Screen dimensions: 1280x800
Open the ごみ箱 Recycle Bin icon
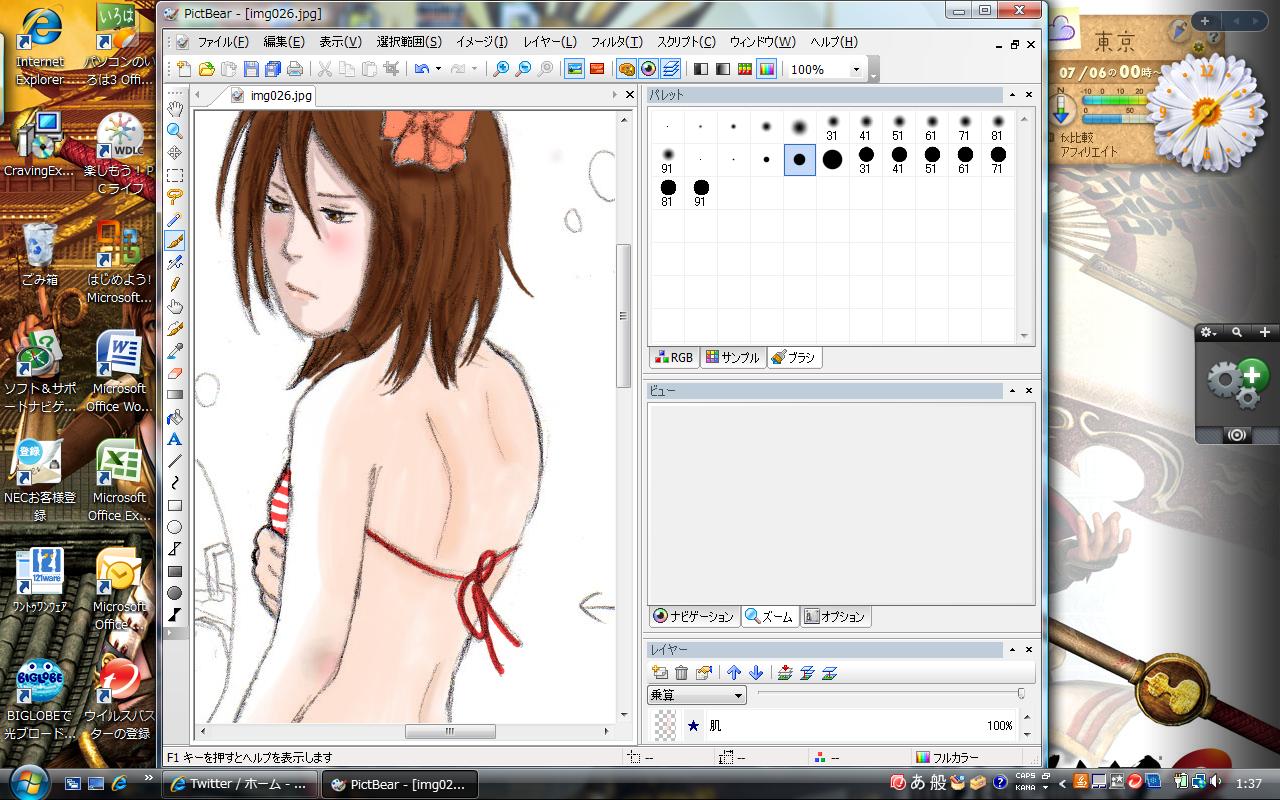coord(39,255)
